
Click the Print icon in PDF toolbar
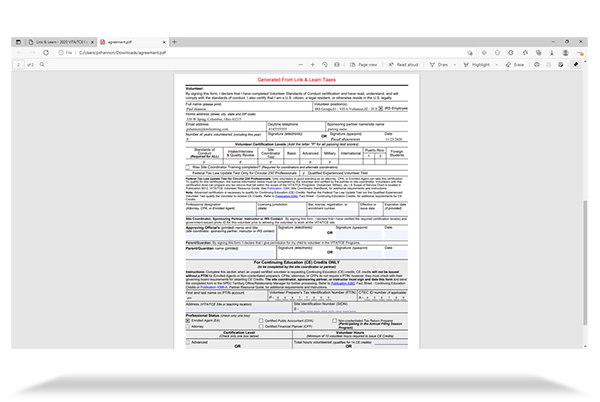pyautogui.click(x=537, y=65)
